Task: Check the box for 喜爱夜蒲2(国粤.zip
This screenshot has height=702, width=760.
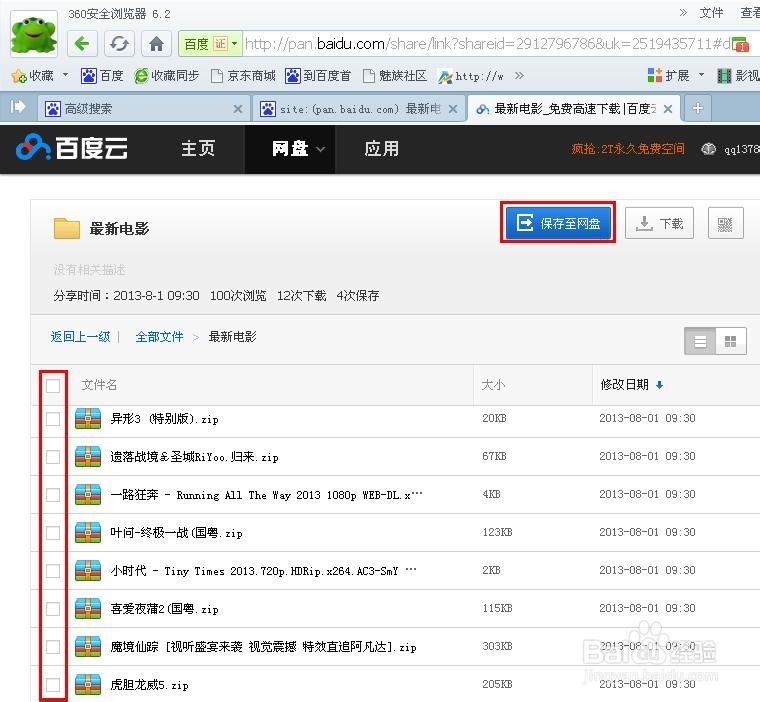Action: [53, 609]
